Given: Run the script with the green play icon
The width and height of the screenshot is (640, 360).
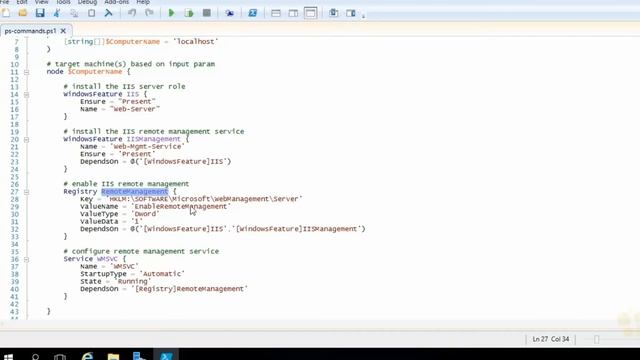Looking at the screenshot, I should tap(171, 13).
